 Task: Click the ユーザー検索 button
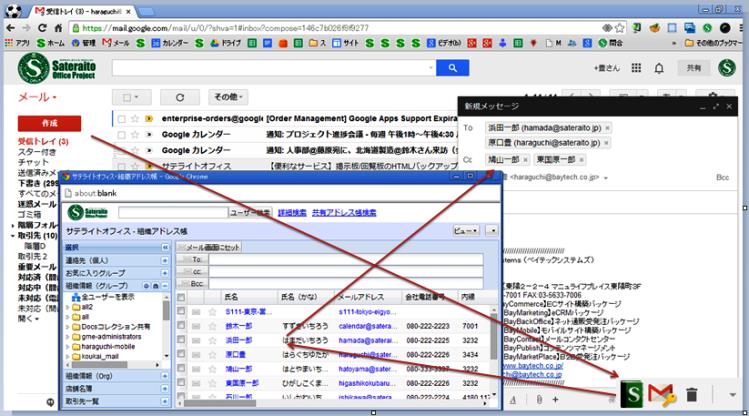click(250, 213)
